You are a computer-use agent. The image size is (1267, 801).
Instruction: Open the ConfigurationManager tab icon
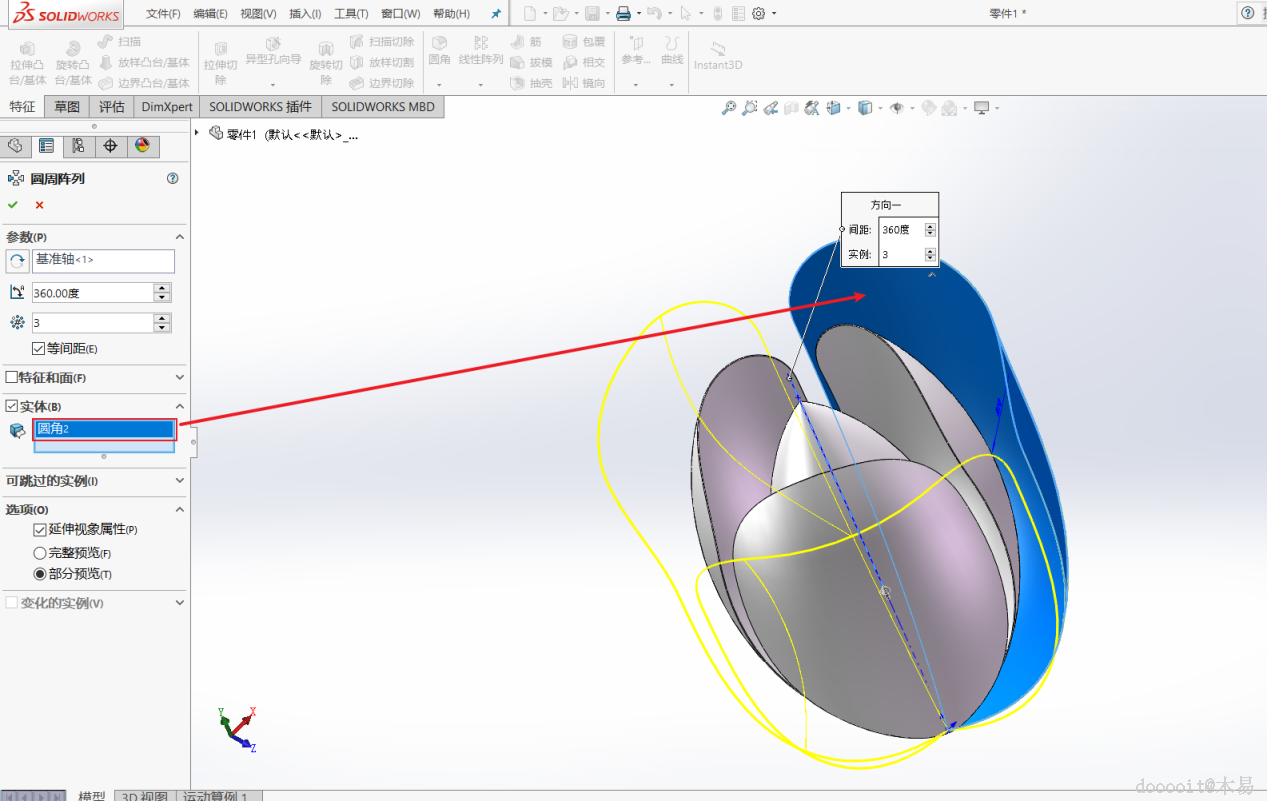pos(78,146)
